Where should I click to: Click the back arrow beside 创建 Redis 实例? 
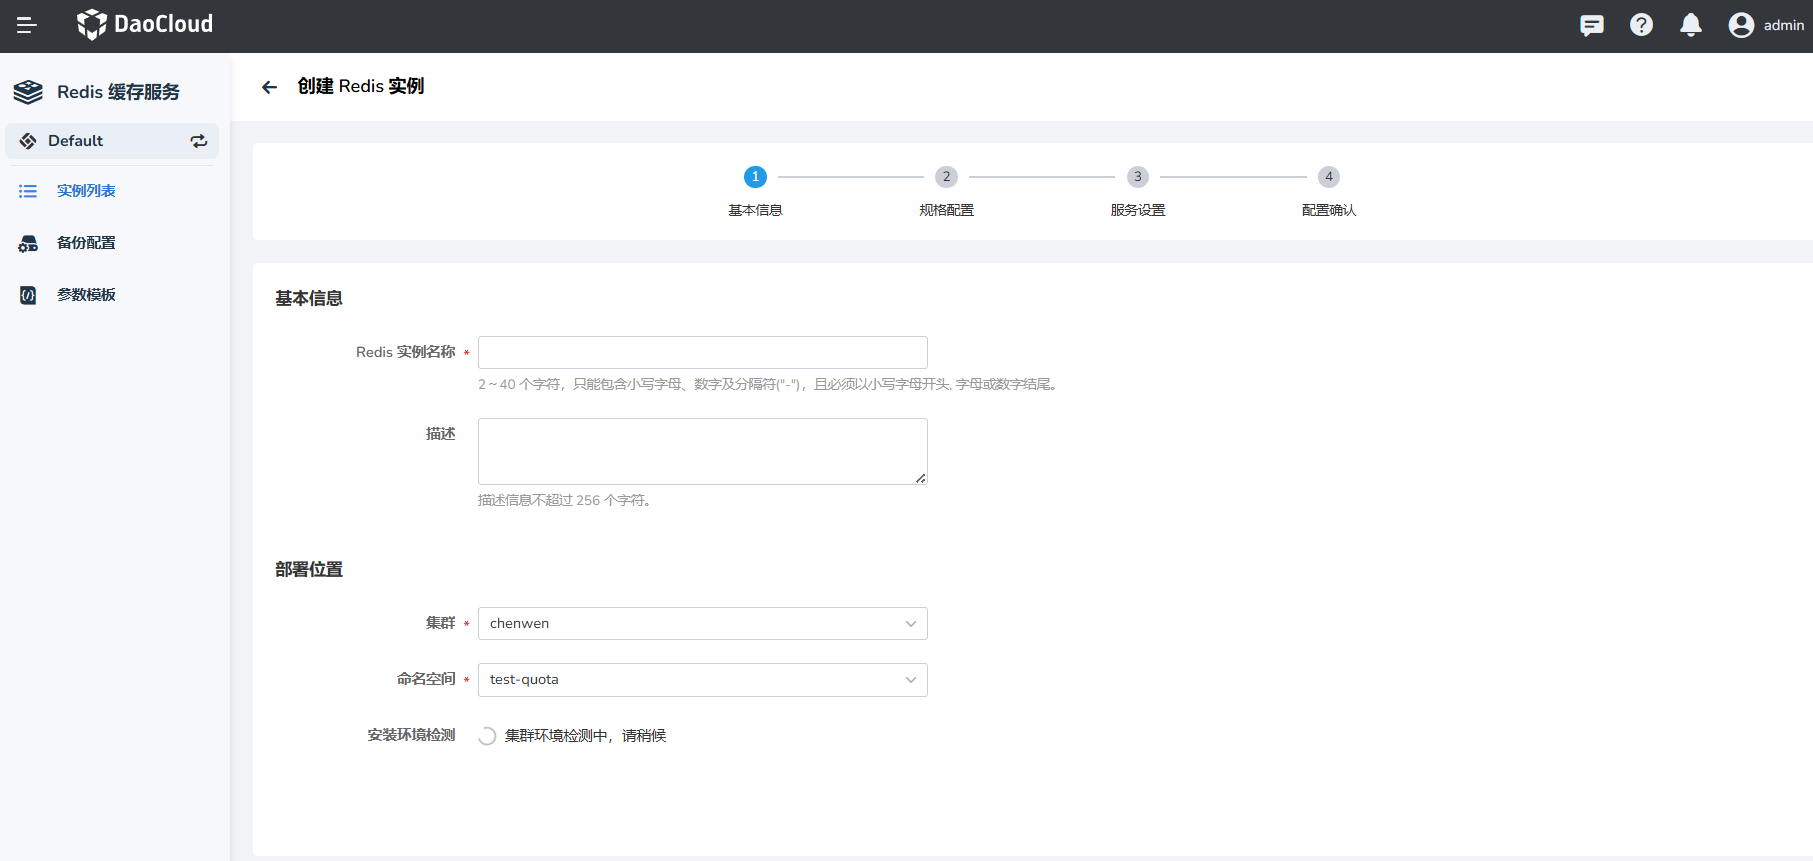click(269, 87)
